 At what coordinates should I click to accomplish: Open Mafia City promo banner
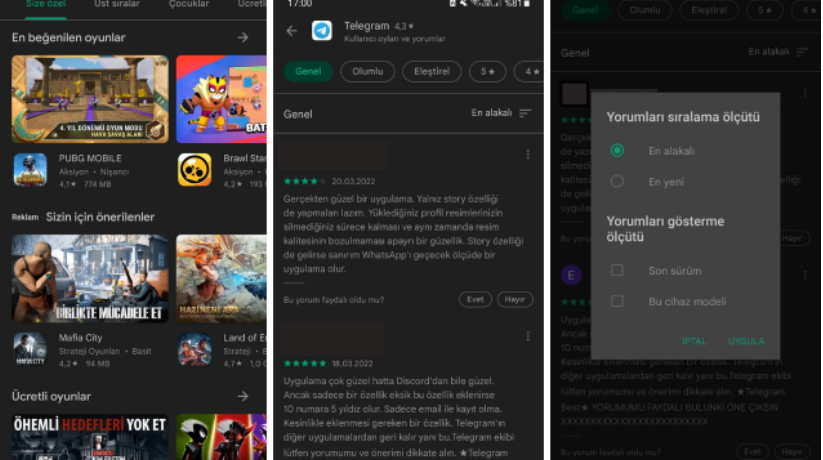pos(90,278)
